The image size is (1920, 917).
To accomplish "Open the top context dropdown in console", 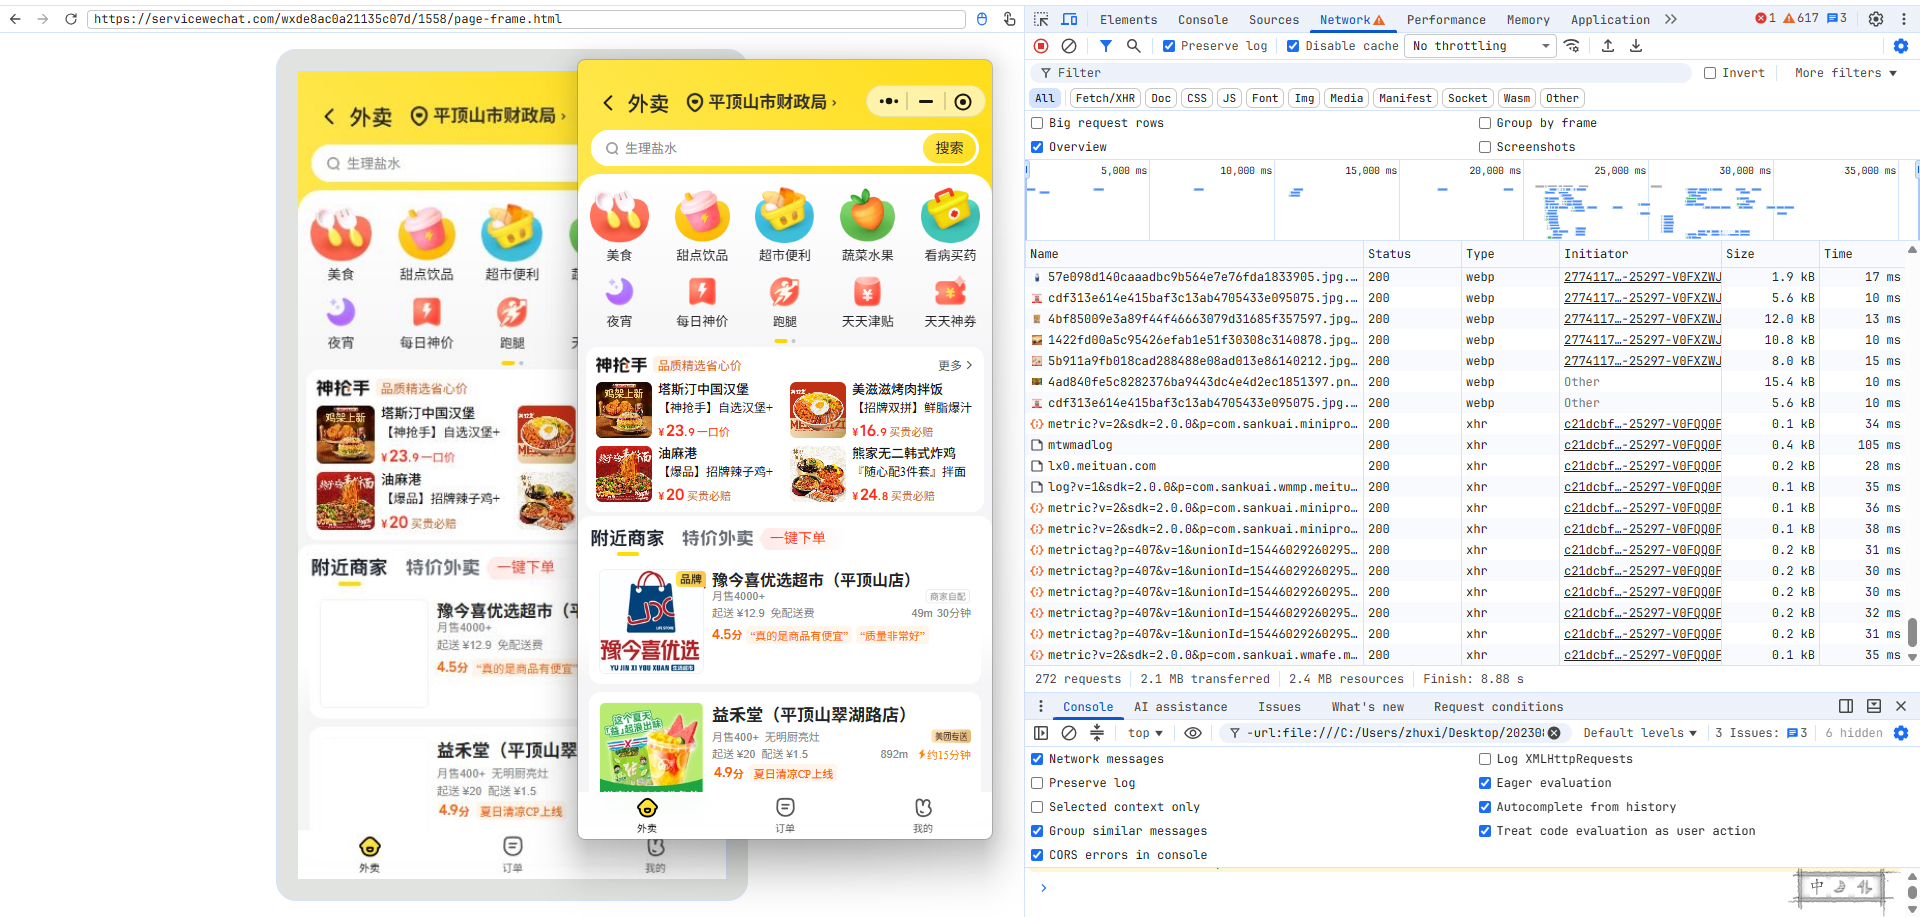I will tap(1145, 733).
